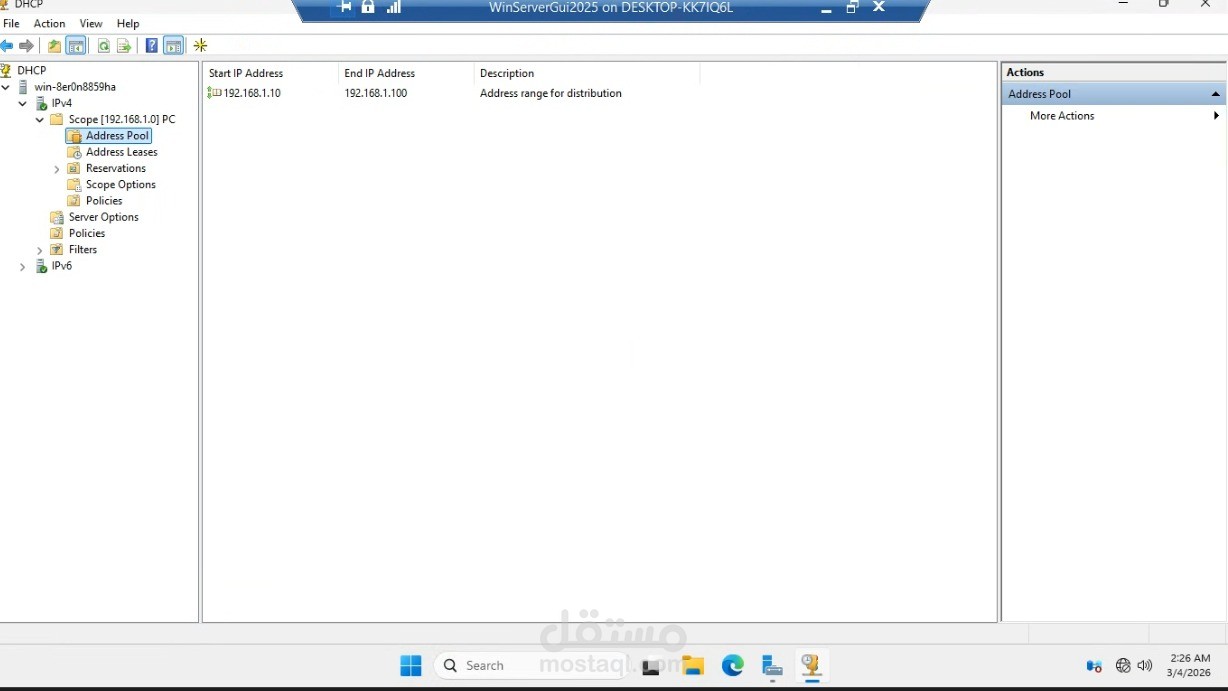Click the yellow star New Exclusion icon

(201, 46)
